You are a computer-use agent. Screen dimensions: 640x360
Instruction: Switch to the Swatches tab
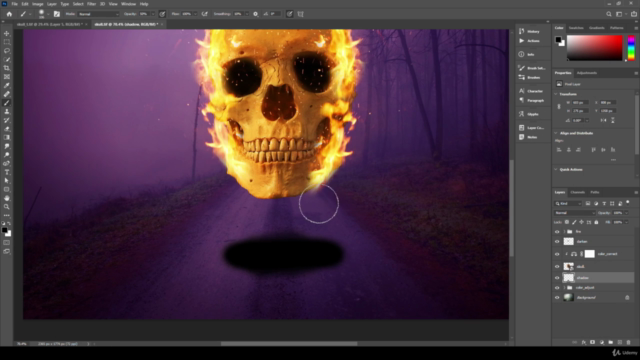[576, 28]
